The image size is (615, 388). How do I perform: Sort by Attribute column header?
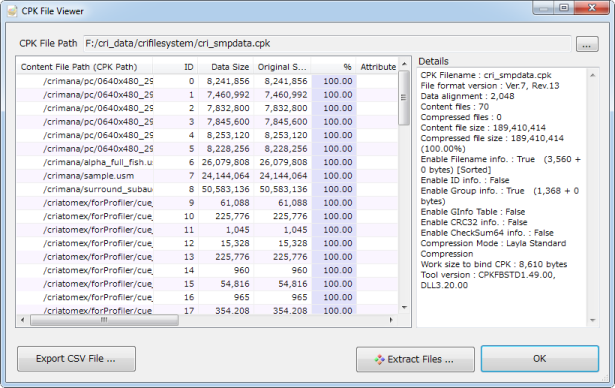[377, 67]
